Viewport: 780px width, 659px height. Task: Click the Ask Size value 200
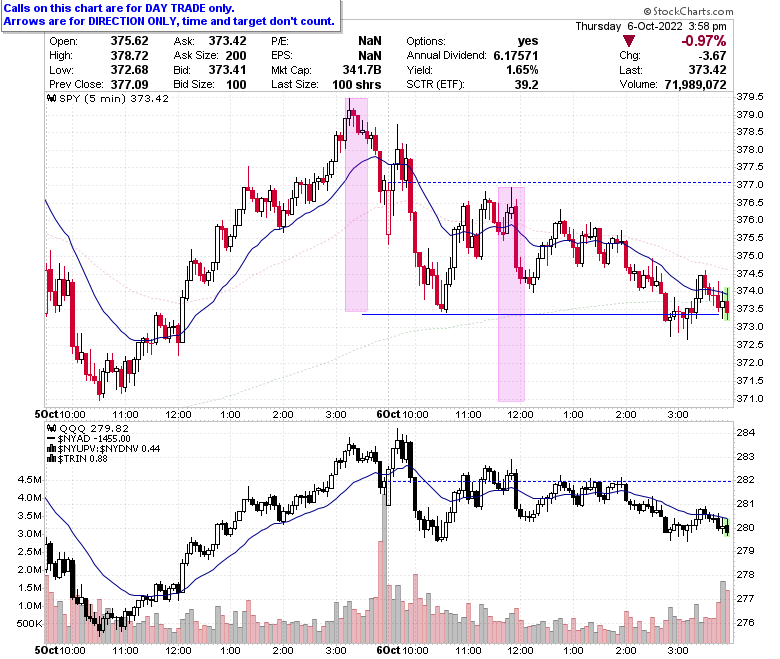click(236, 56)
